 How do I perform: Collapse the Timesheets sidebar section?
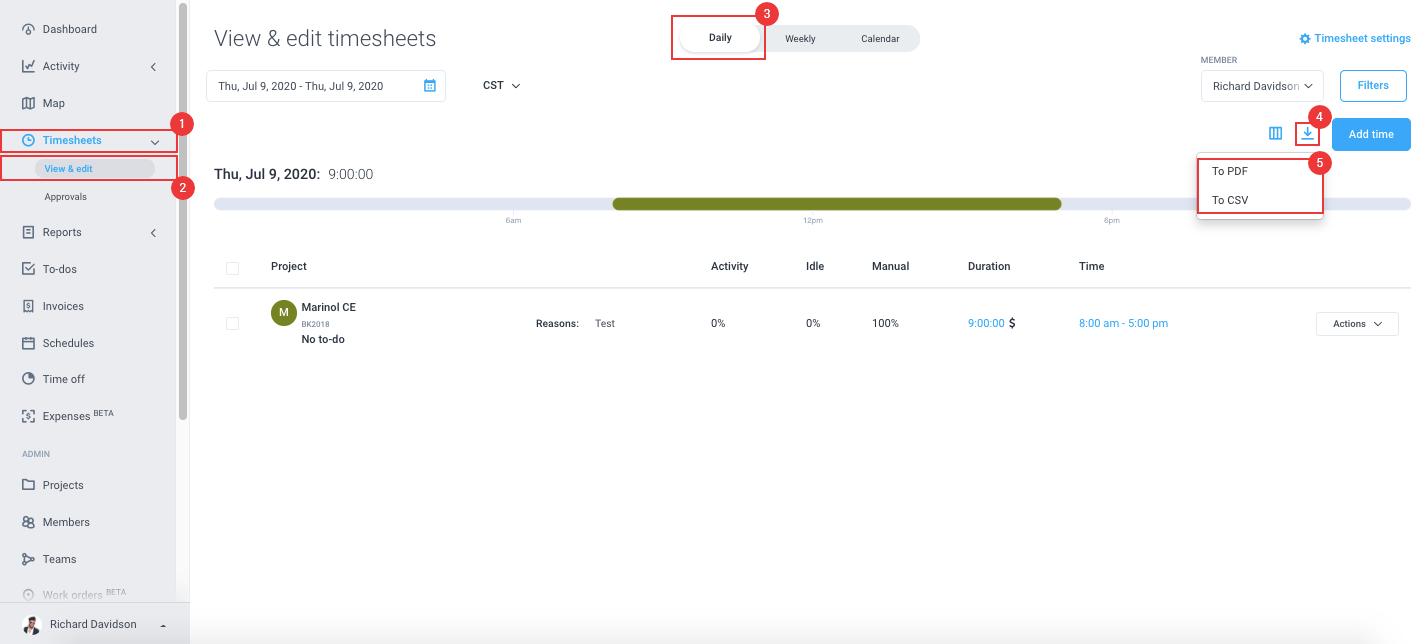point(156,141)
